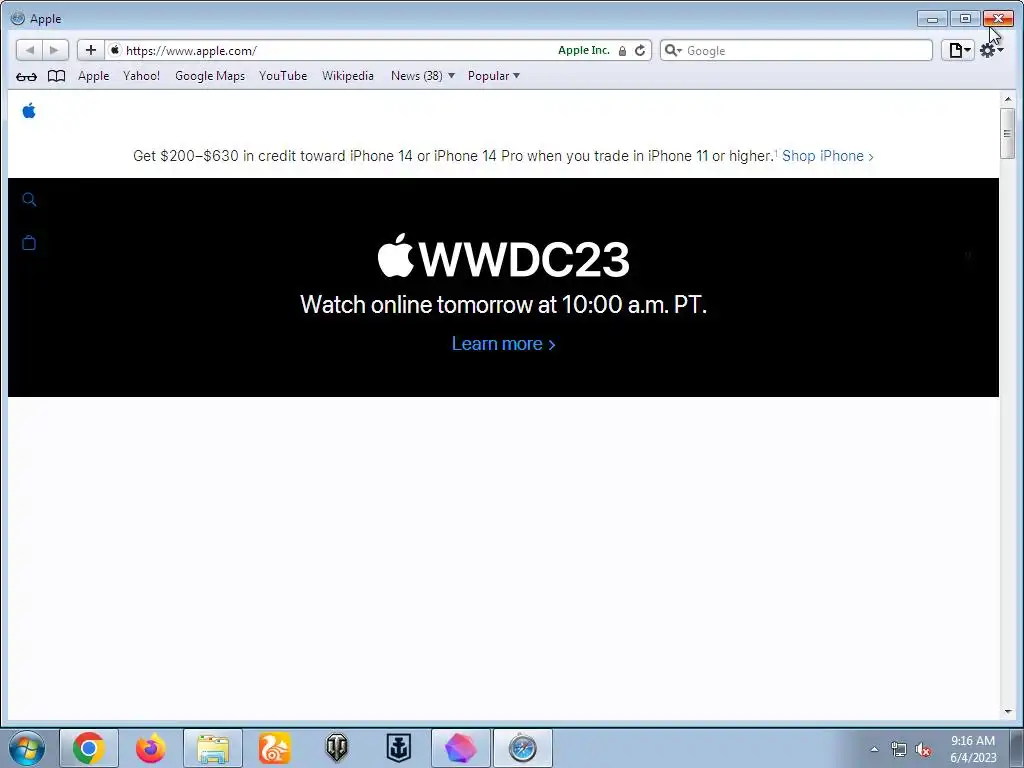Open the Yahoo! bookmark
This screenshot has height=768, width=1024.
coord(141,76)
